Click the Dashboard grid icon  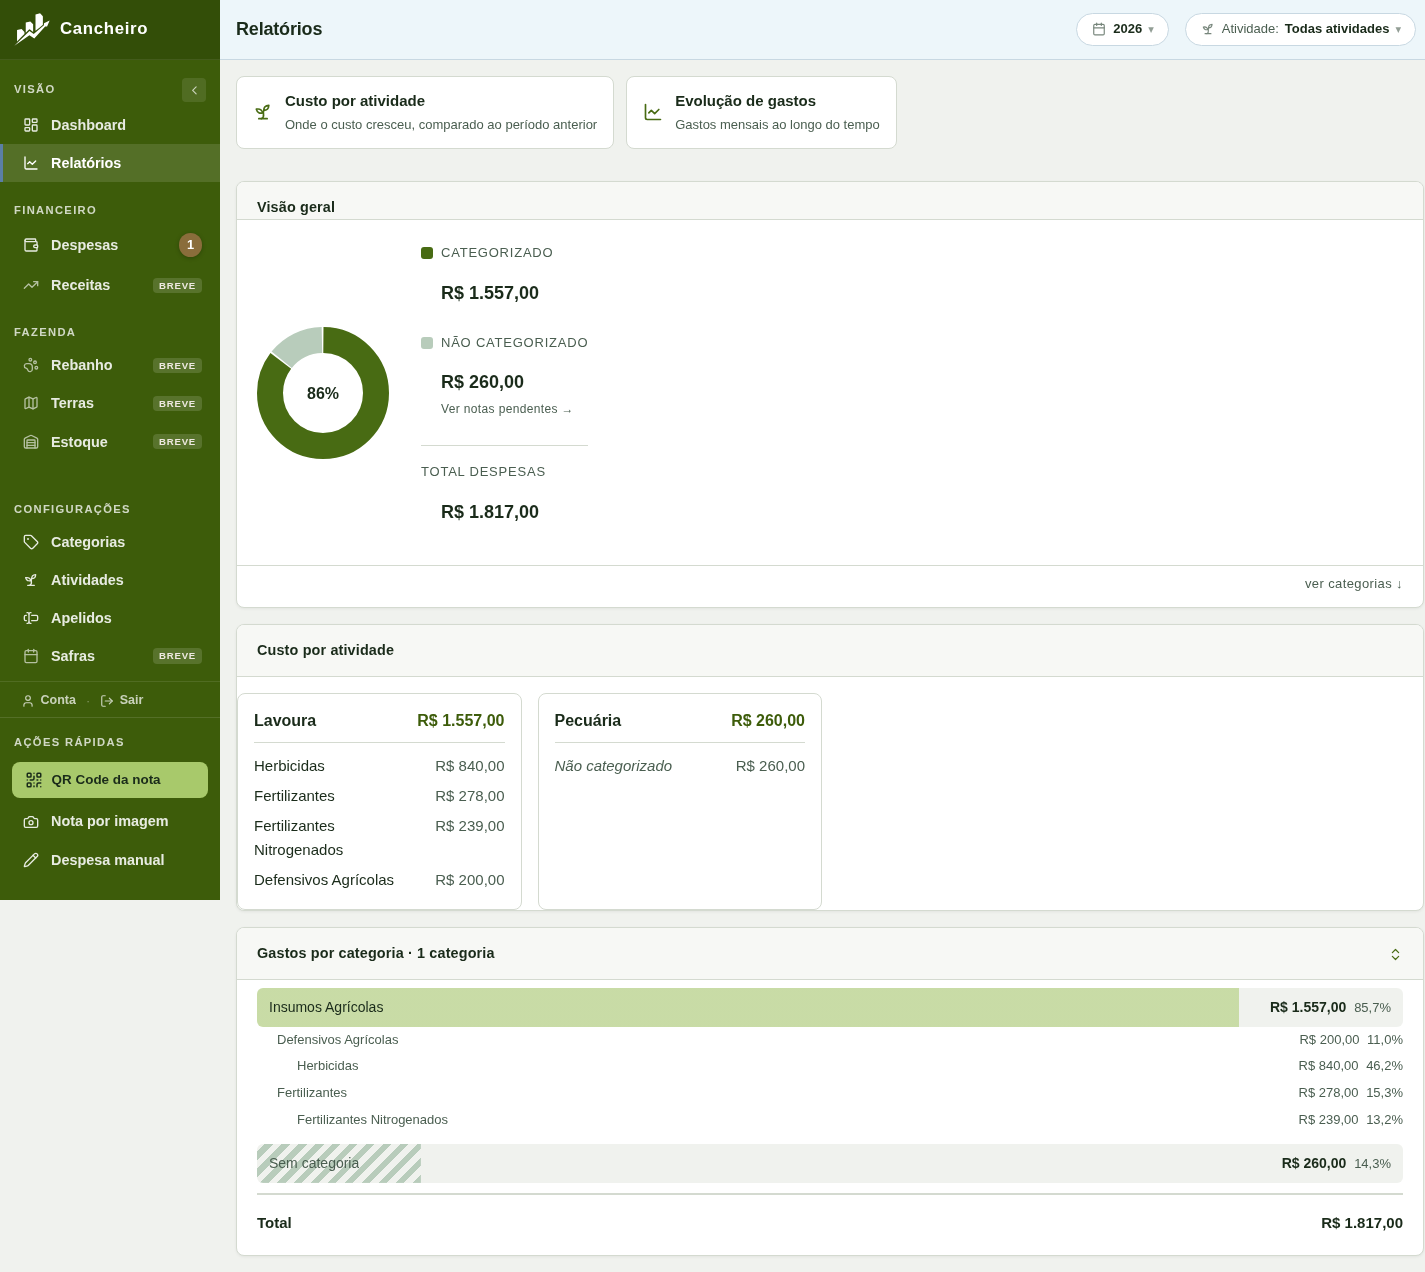click(31, 125)
